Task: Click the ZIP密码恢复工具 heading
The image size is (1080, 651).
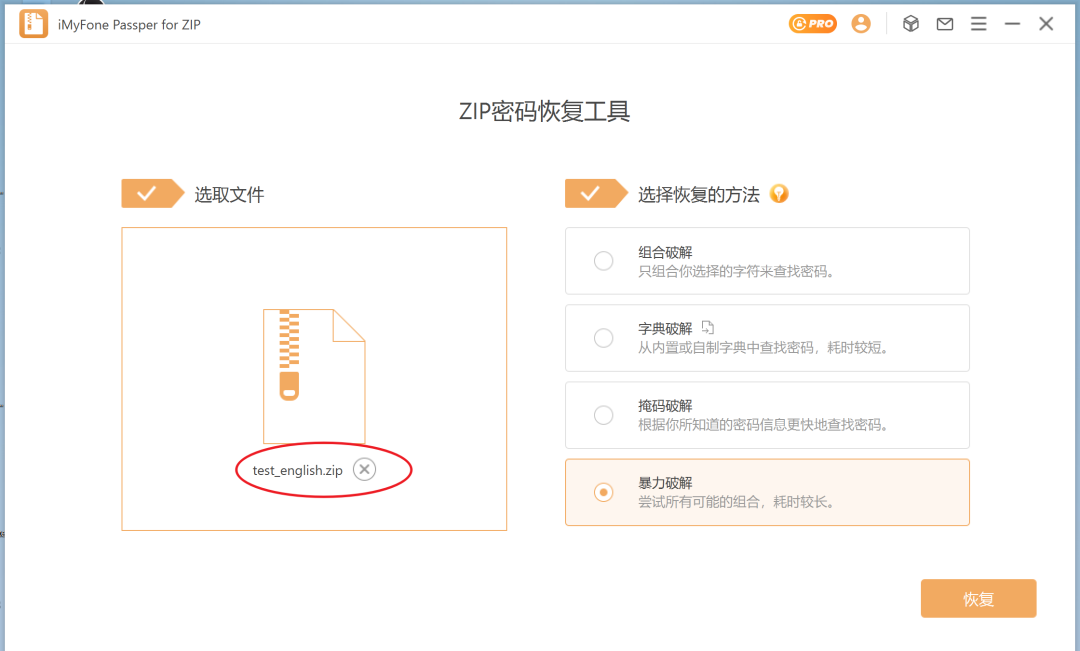Action: coord(544,112)
